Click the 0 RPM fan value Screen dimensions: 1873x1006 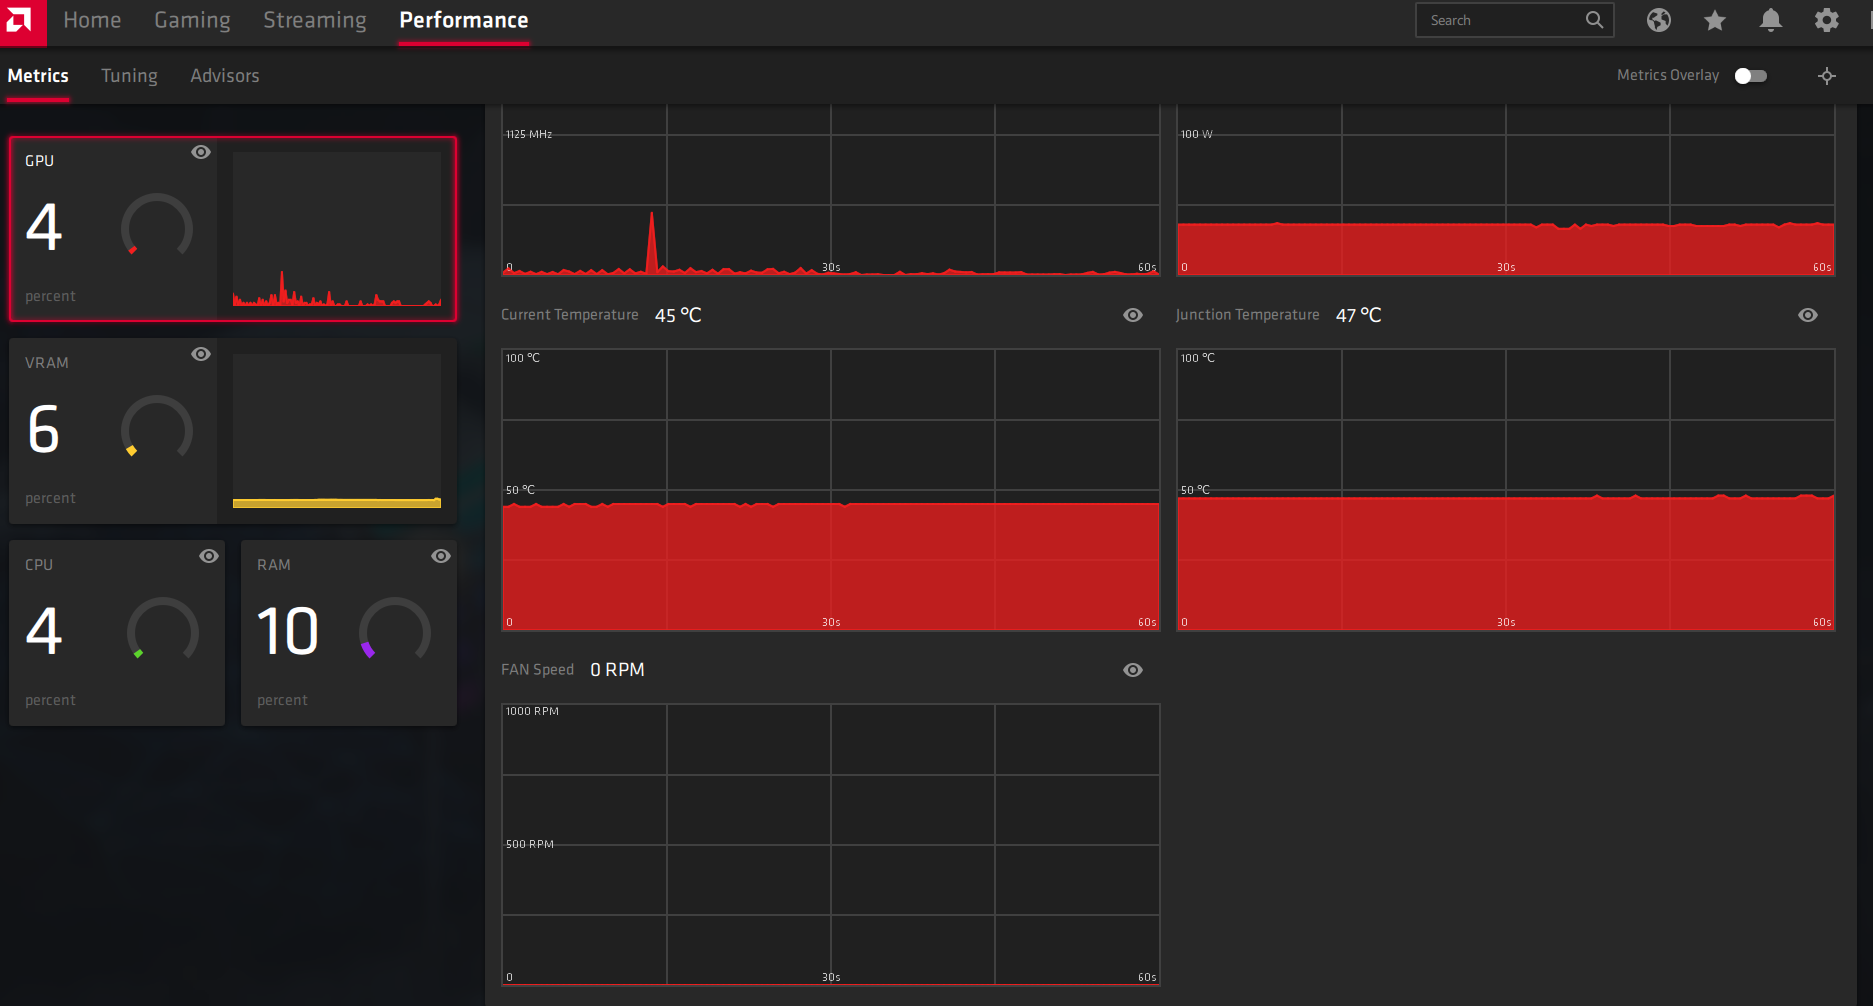(617, 670)
